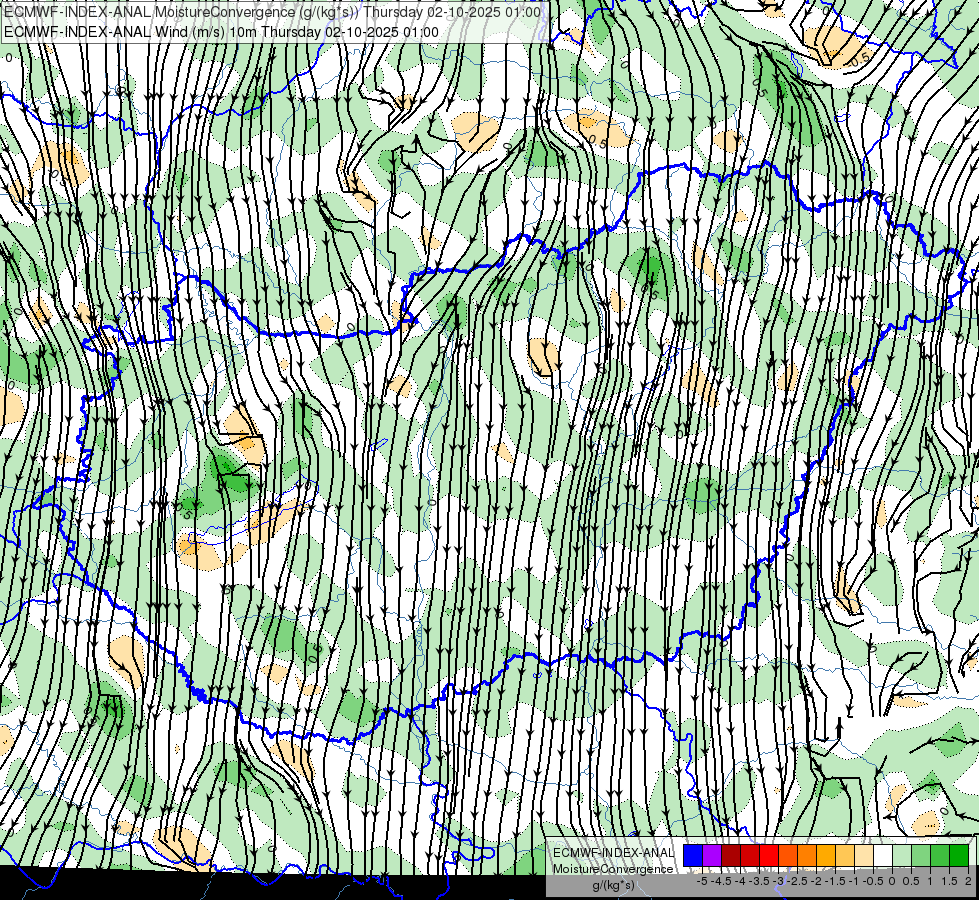This screenshot has height=900, width=979.
Task: Select the pale cream swatch left of -0.5
Action: pyautogui.click(x=864, y=855)
